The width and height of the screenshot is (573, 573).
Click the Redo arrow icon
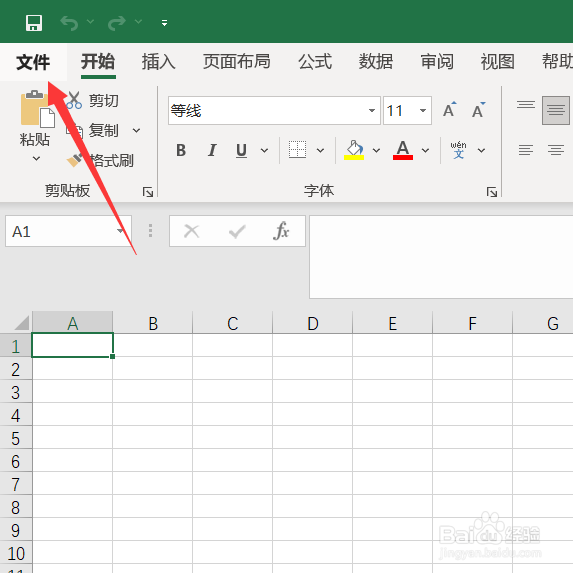tap(117, 23)
